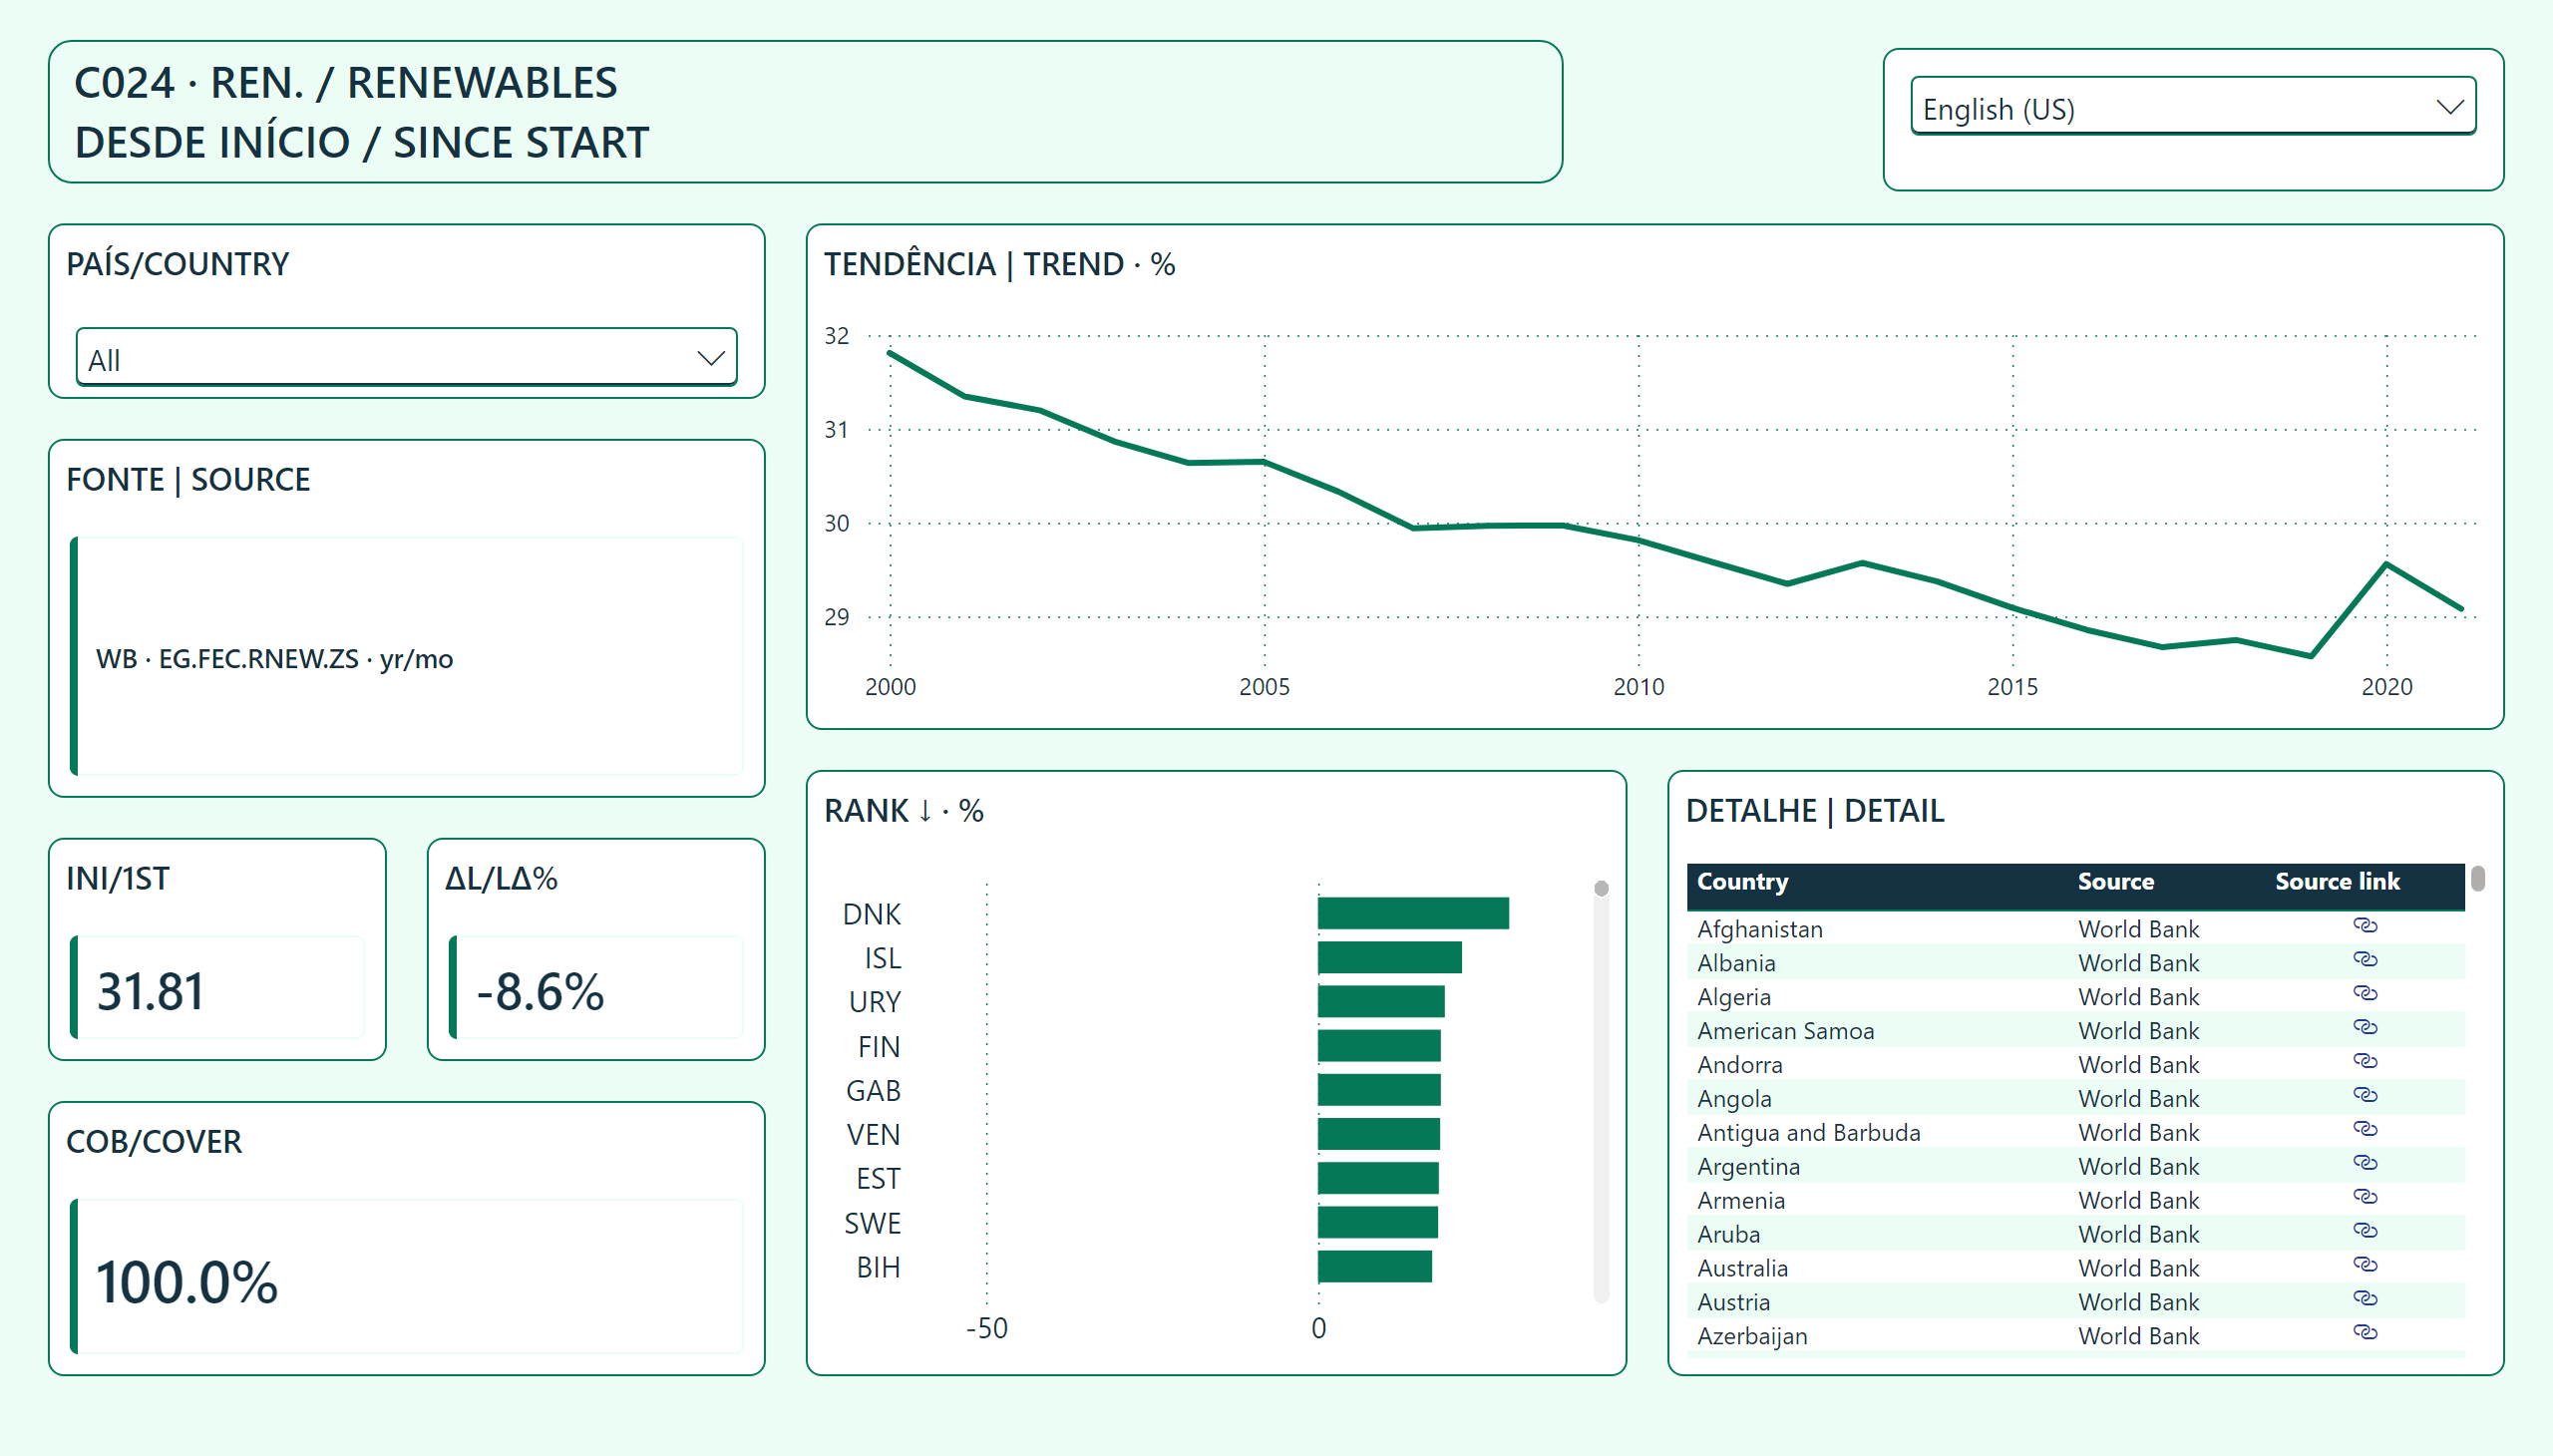The image size is (2553, 1456).
Task: Click the RANK ↓ · % chart title
Action: click(903, 811)
